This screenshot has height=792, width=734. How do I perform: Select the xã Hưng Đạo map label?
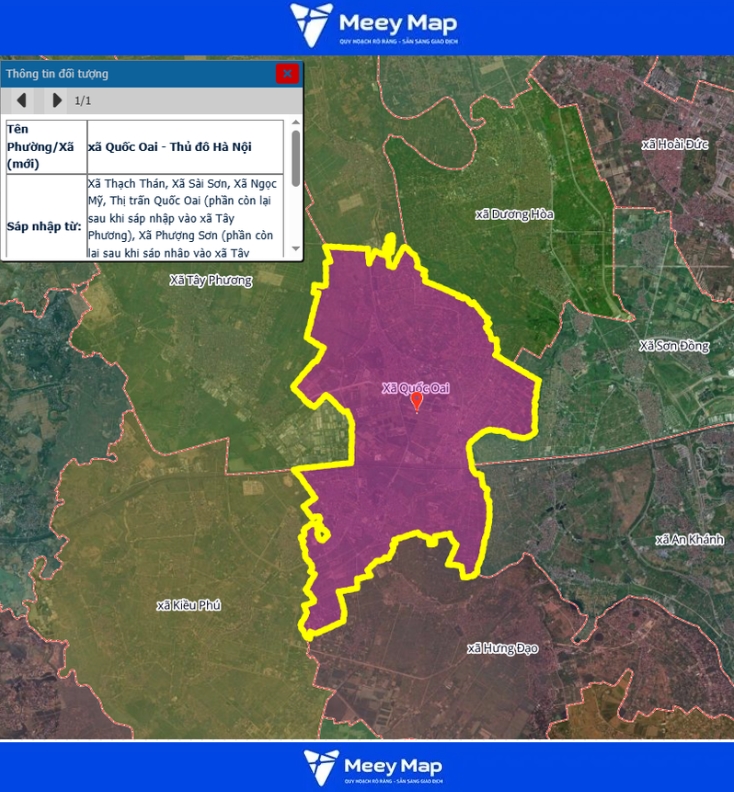(503, 648)
